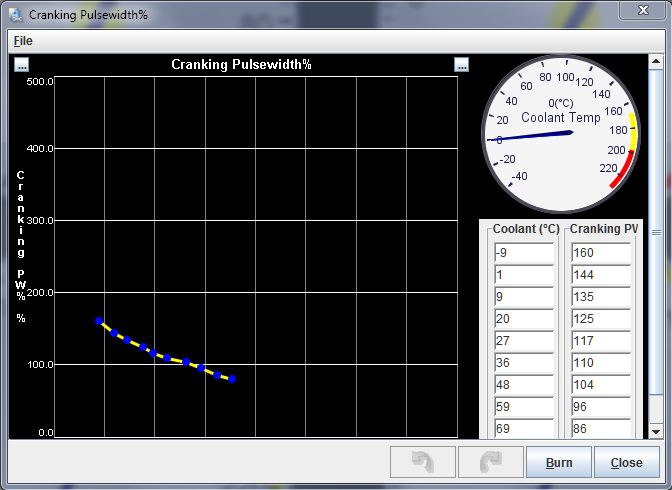
Task: Select the last blue point on the curve
Action: click(x=232, y=379)
